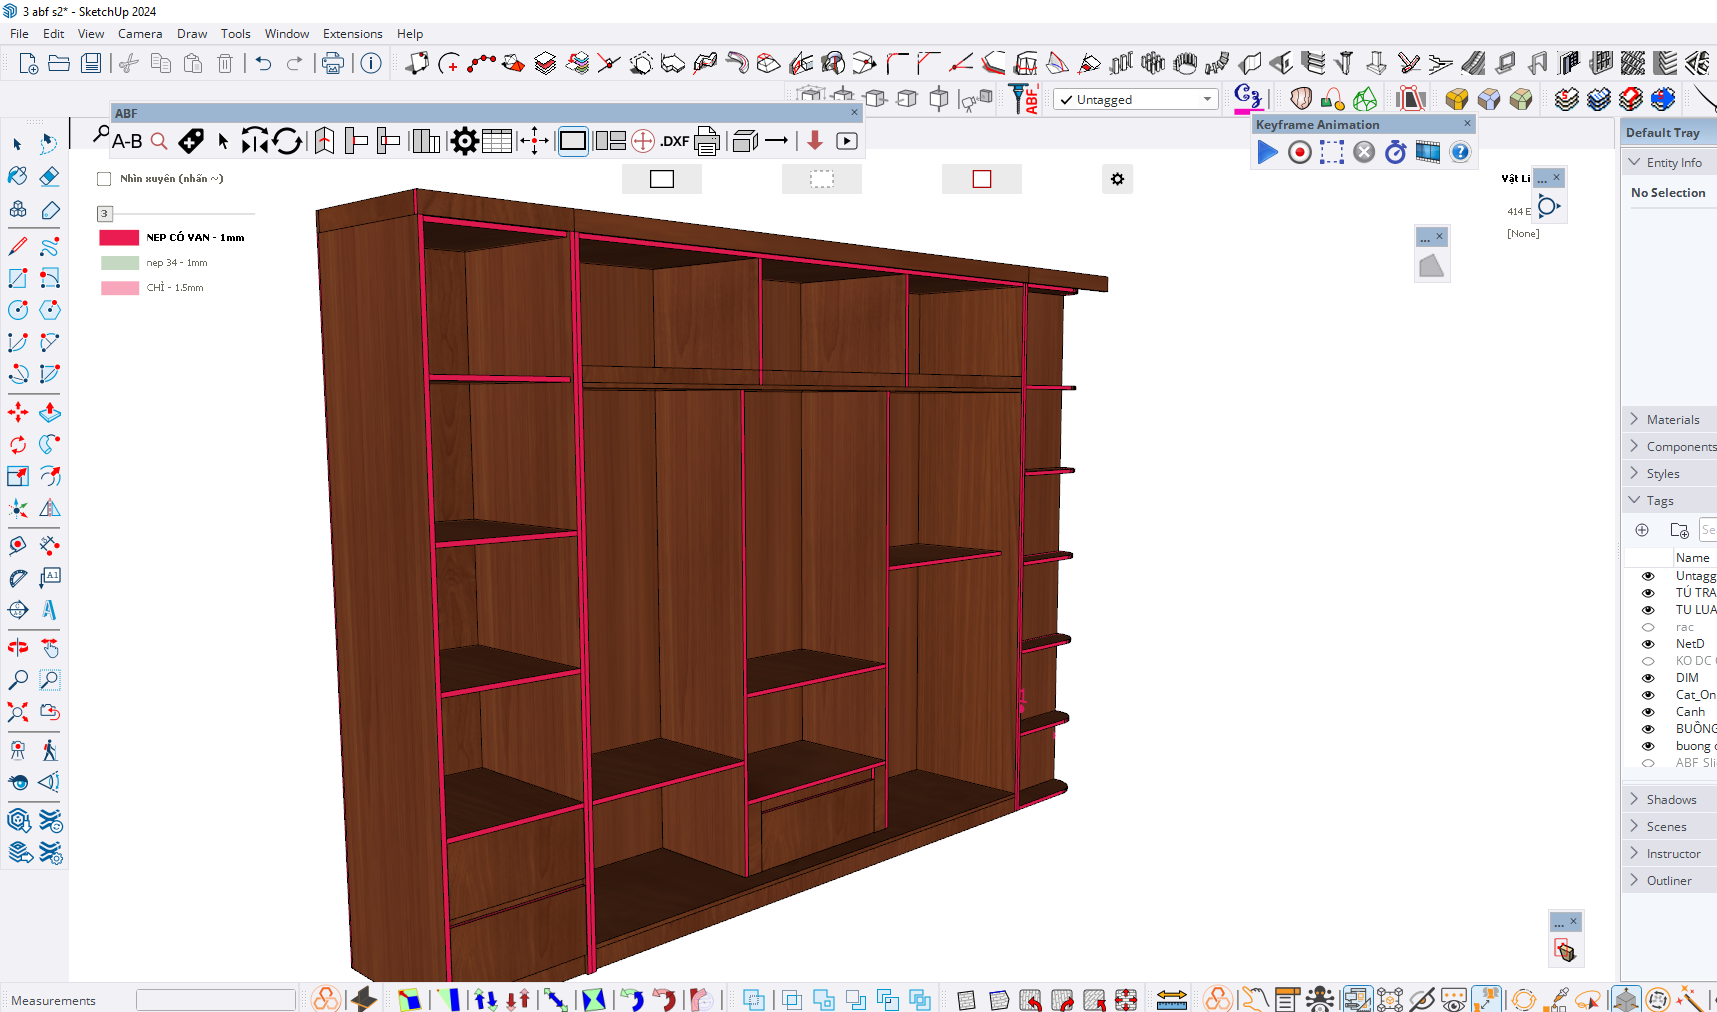
Task: Expand the Materials panel
Action: pyautogui.click(x=1672, y=420)
